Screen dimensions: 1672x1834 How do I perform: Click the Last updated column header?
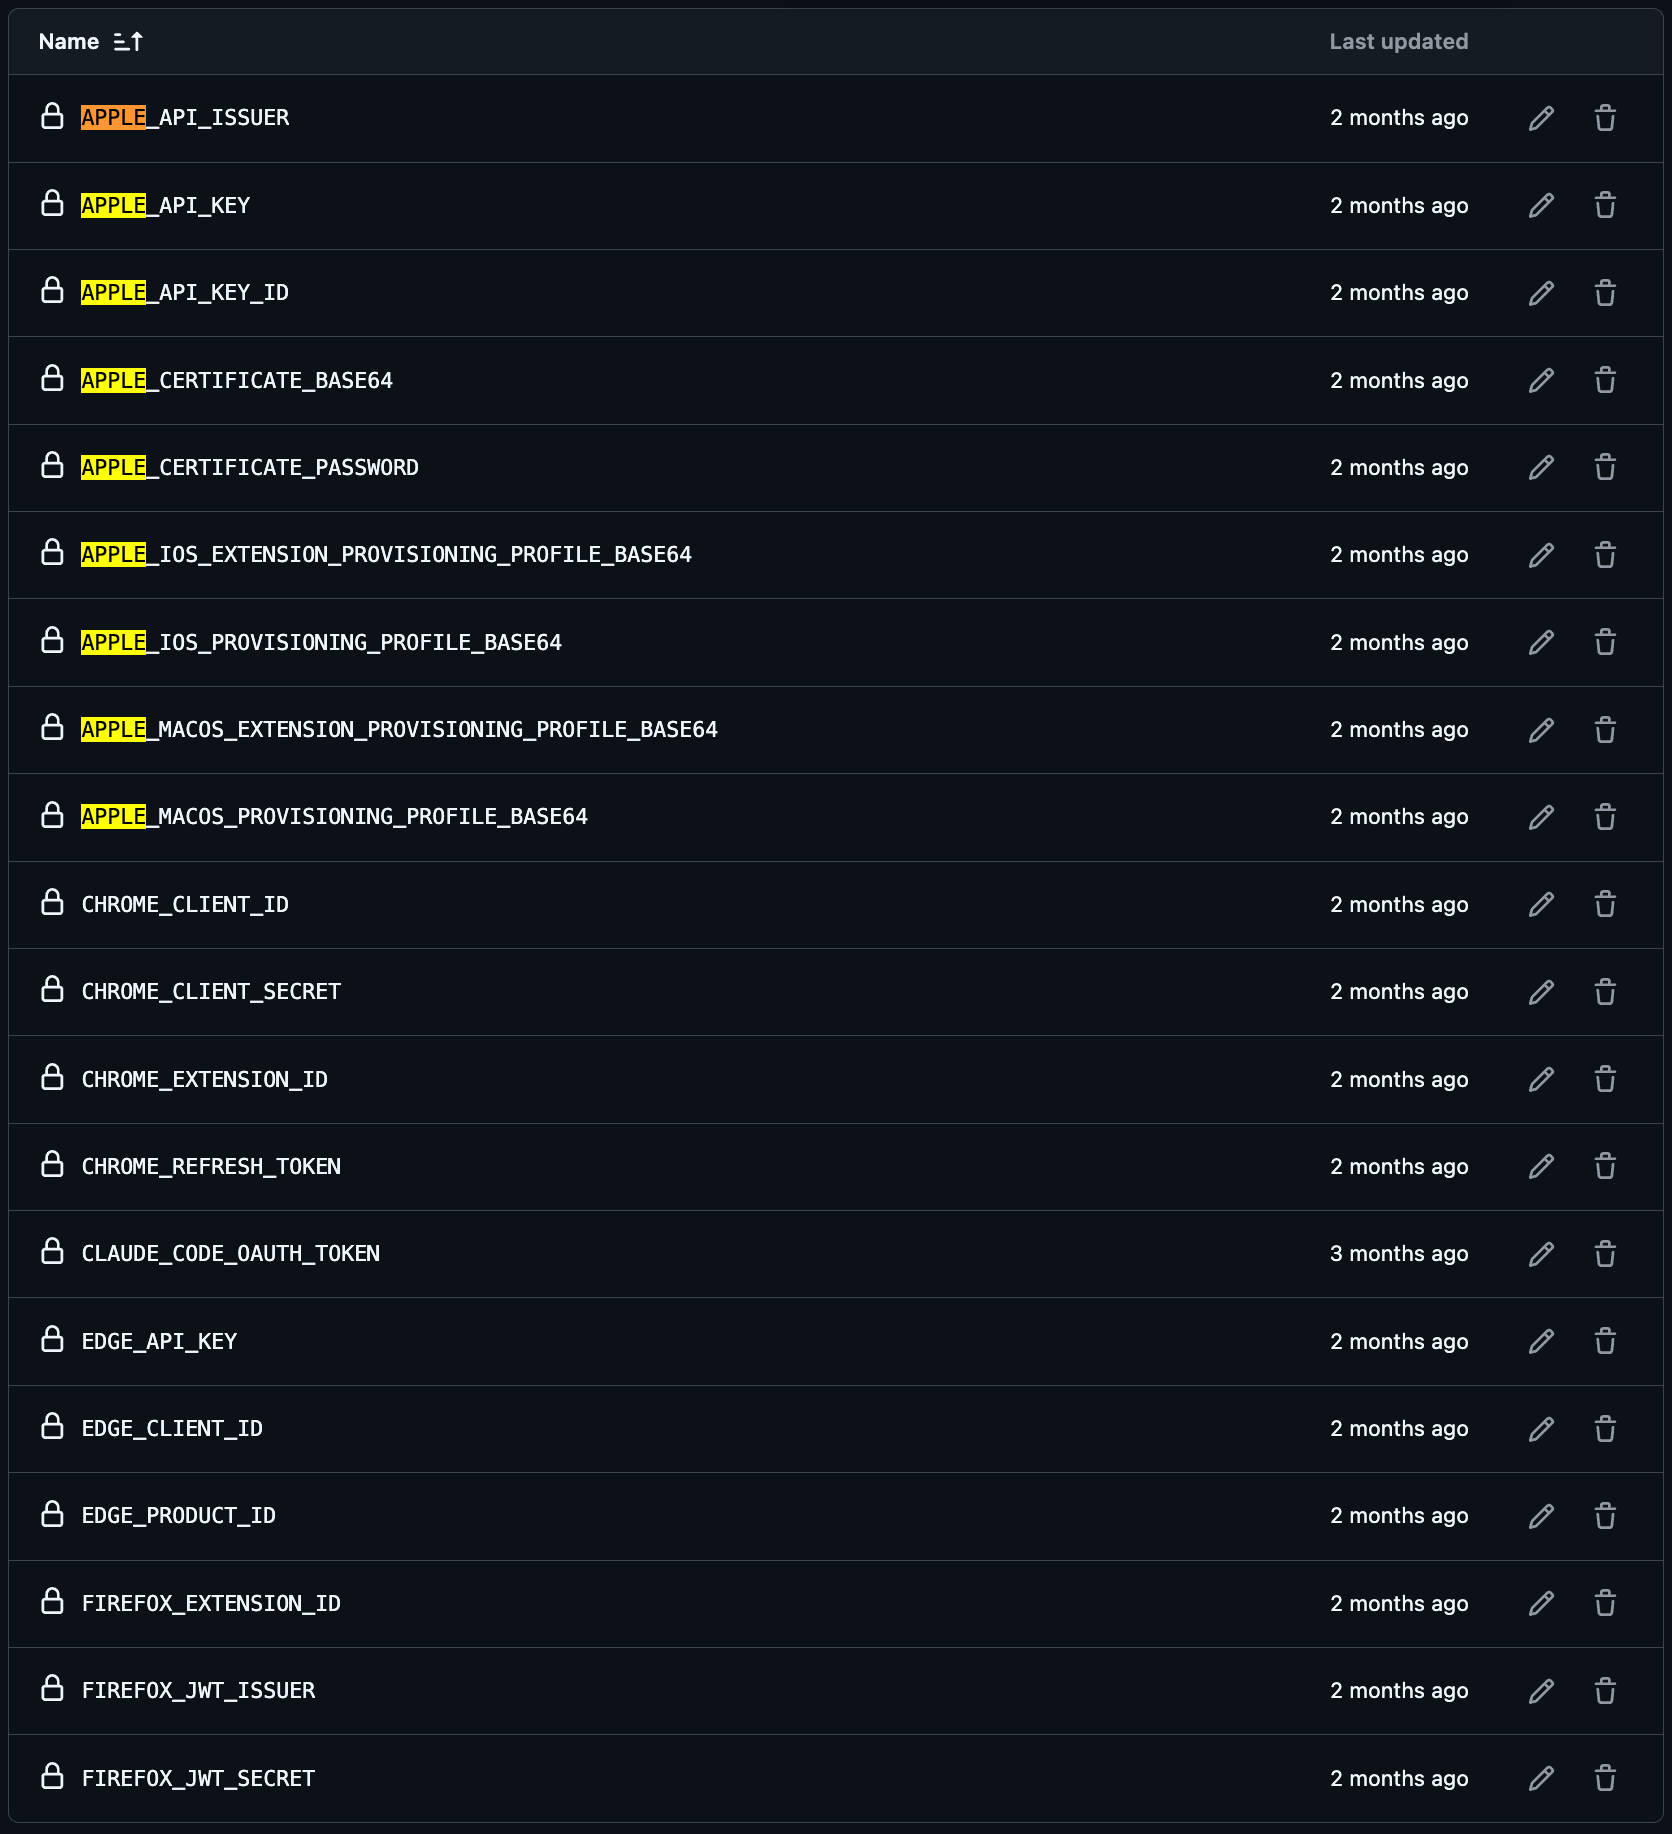1398,42
